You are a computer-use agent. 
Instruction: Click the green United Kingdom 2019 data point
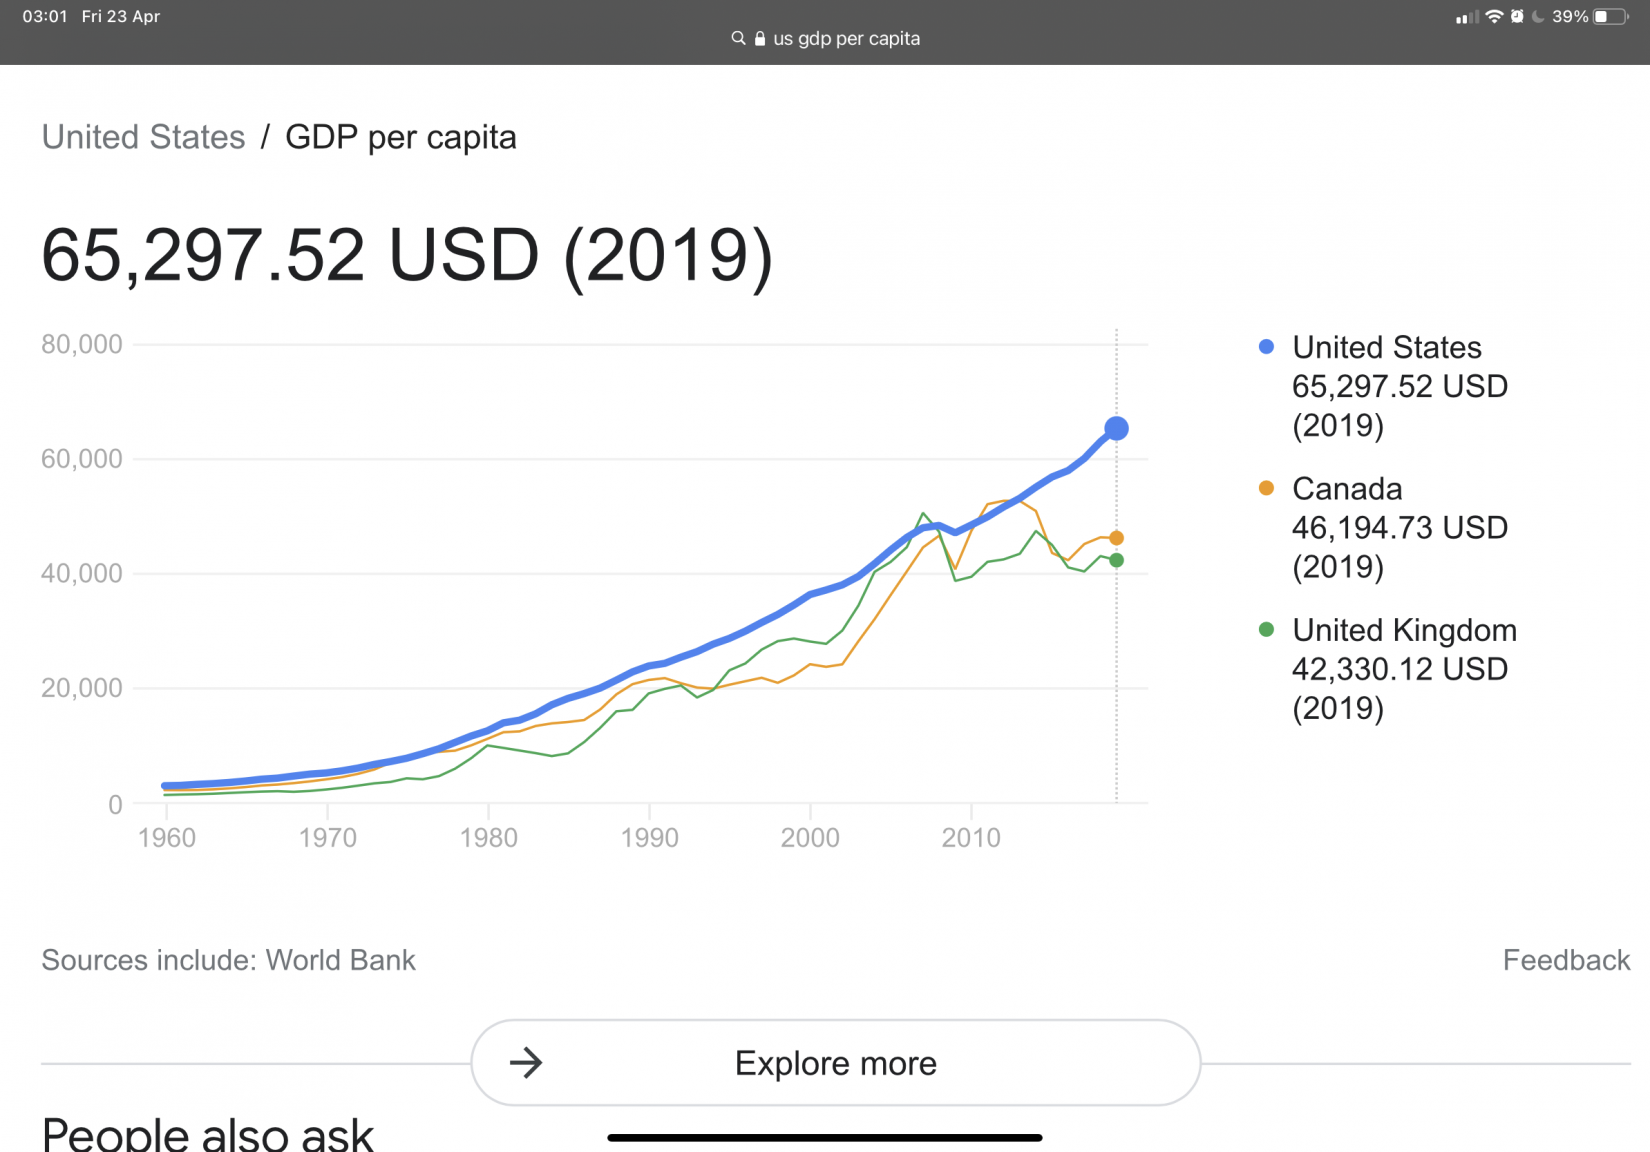(x=1116, y=560)
